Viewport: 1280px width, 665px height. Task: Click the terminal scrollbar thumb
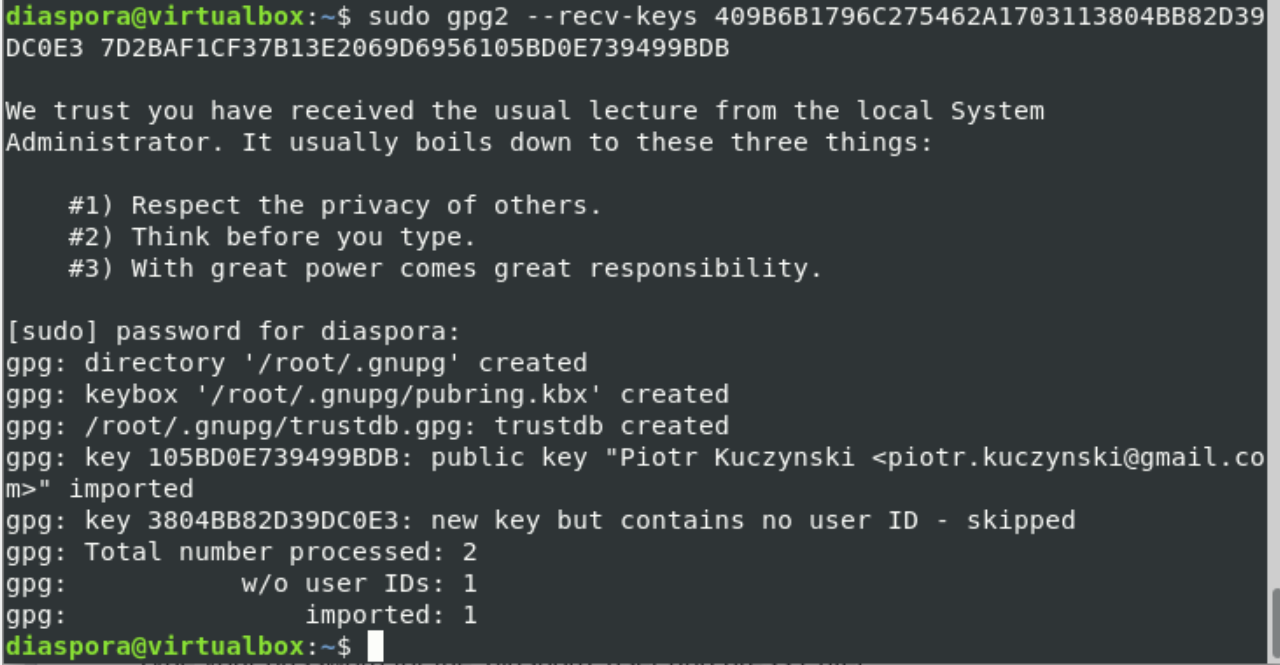(x=1275, y=624)
